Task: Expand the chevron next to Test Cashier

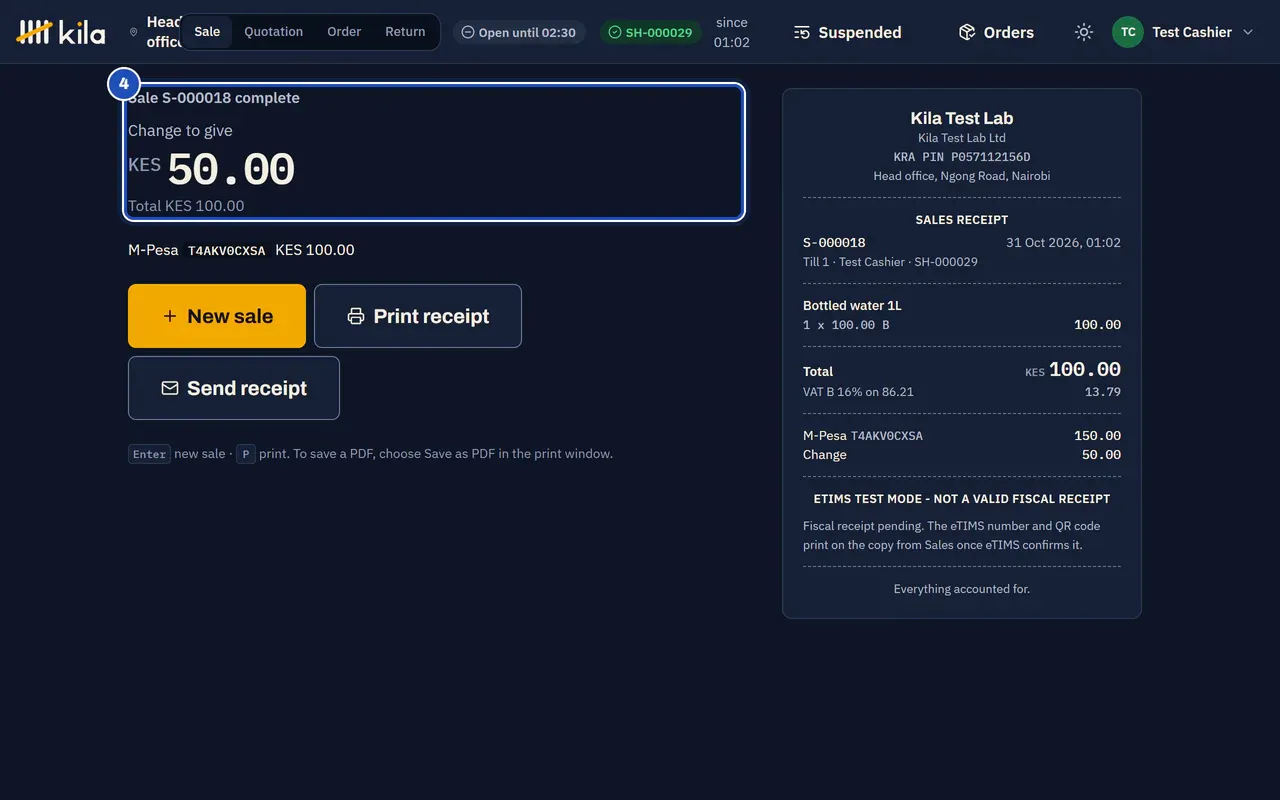Action: click(1248, 32)
